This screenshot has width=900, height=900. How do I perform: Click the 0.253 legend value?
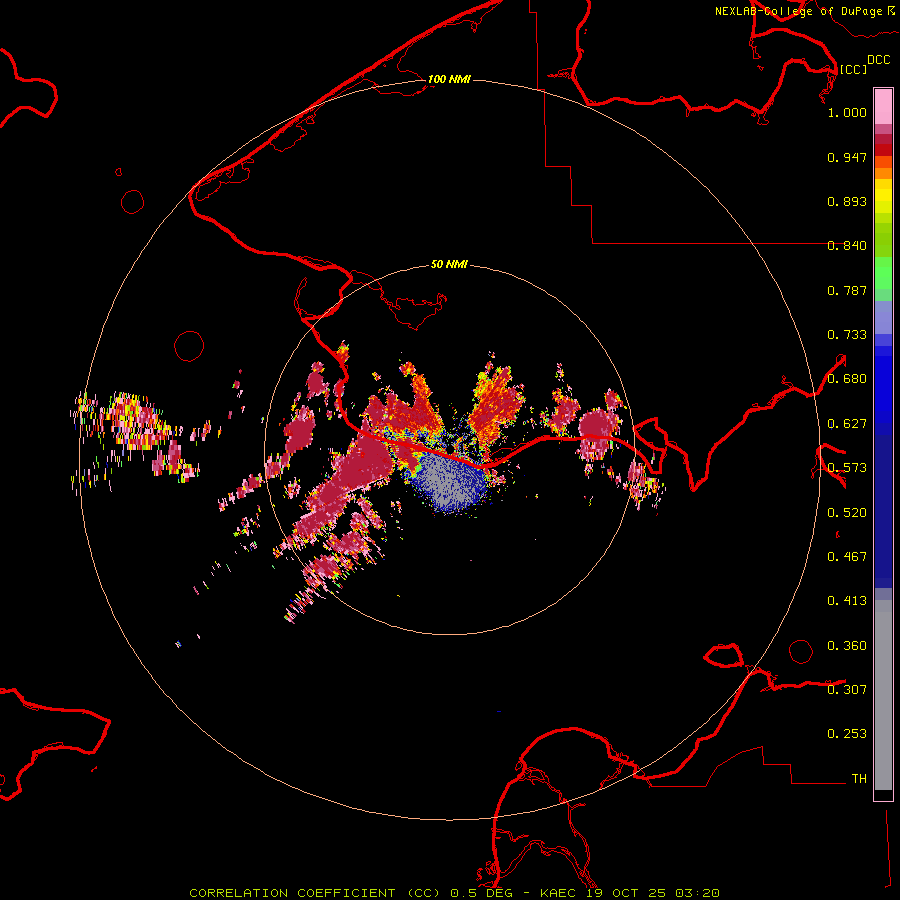click(x=847, y=734)
